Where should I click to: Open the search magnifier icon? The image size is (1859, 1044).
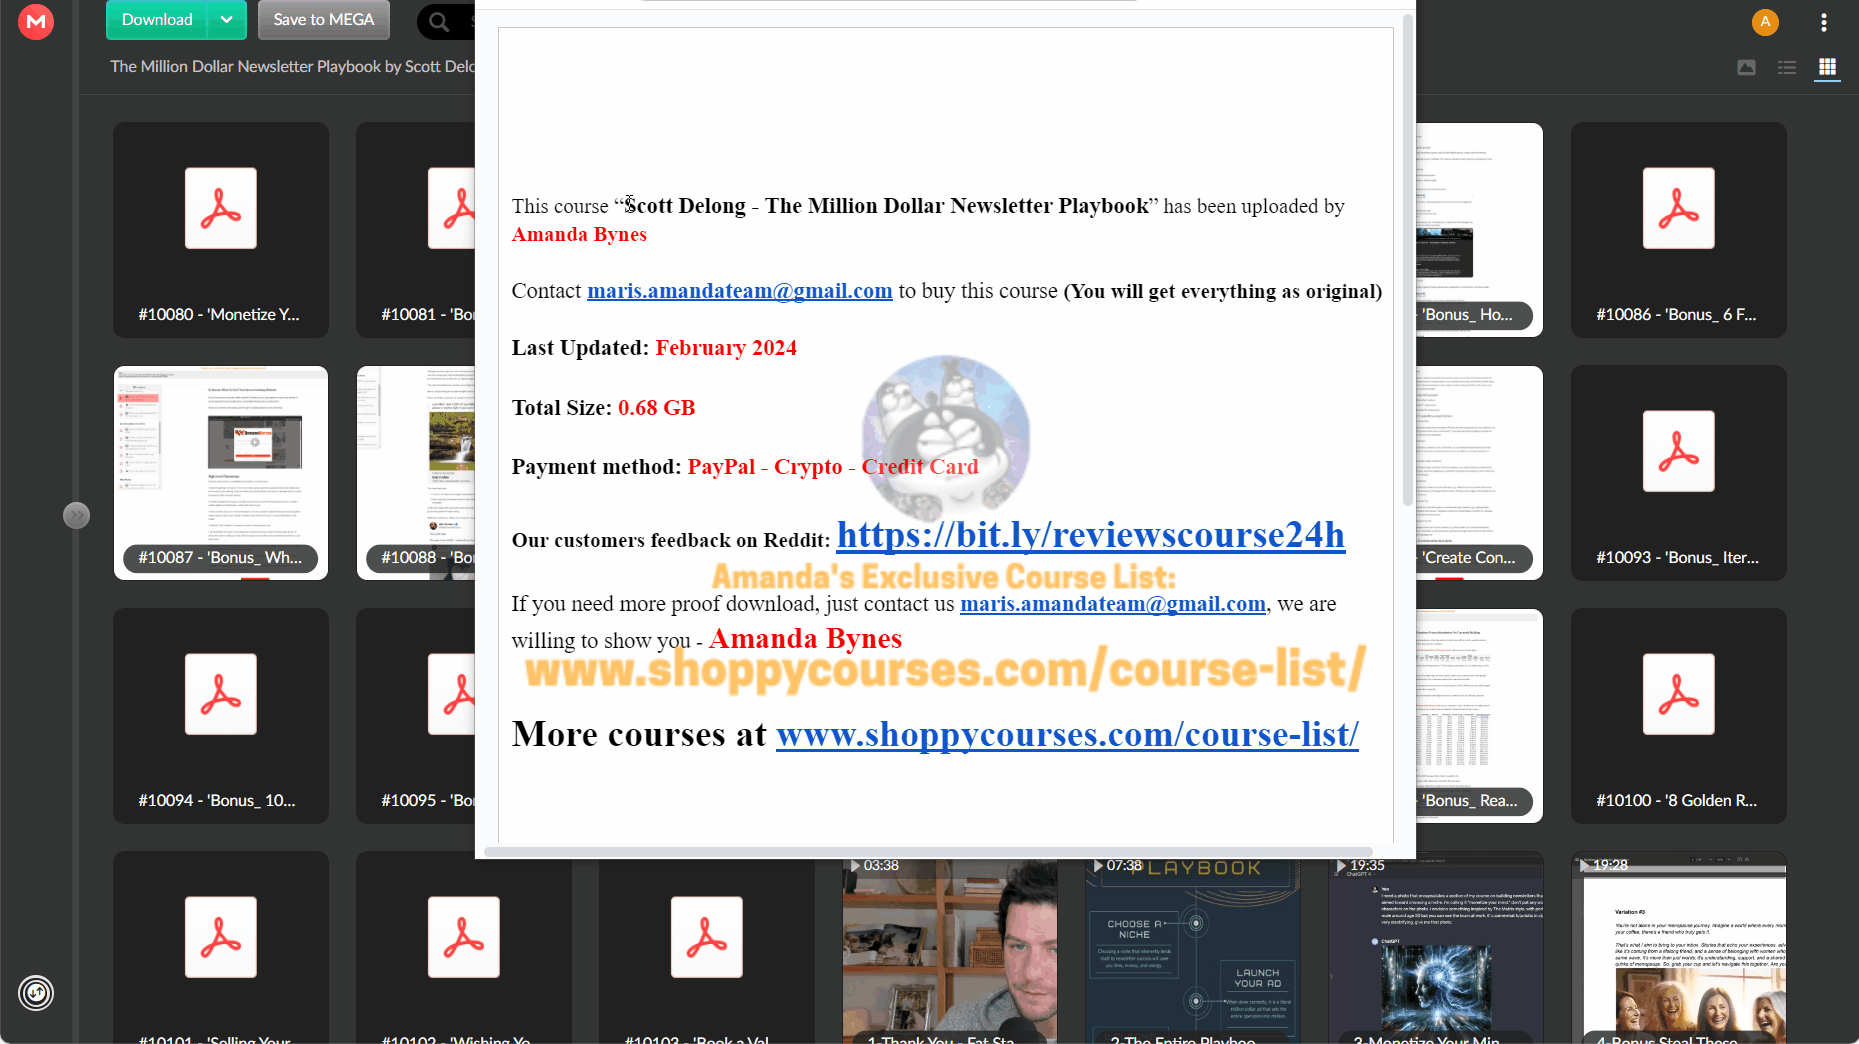click(x=439, y=21)
